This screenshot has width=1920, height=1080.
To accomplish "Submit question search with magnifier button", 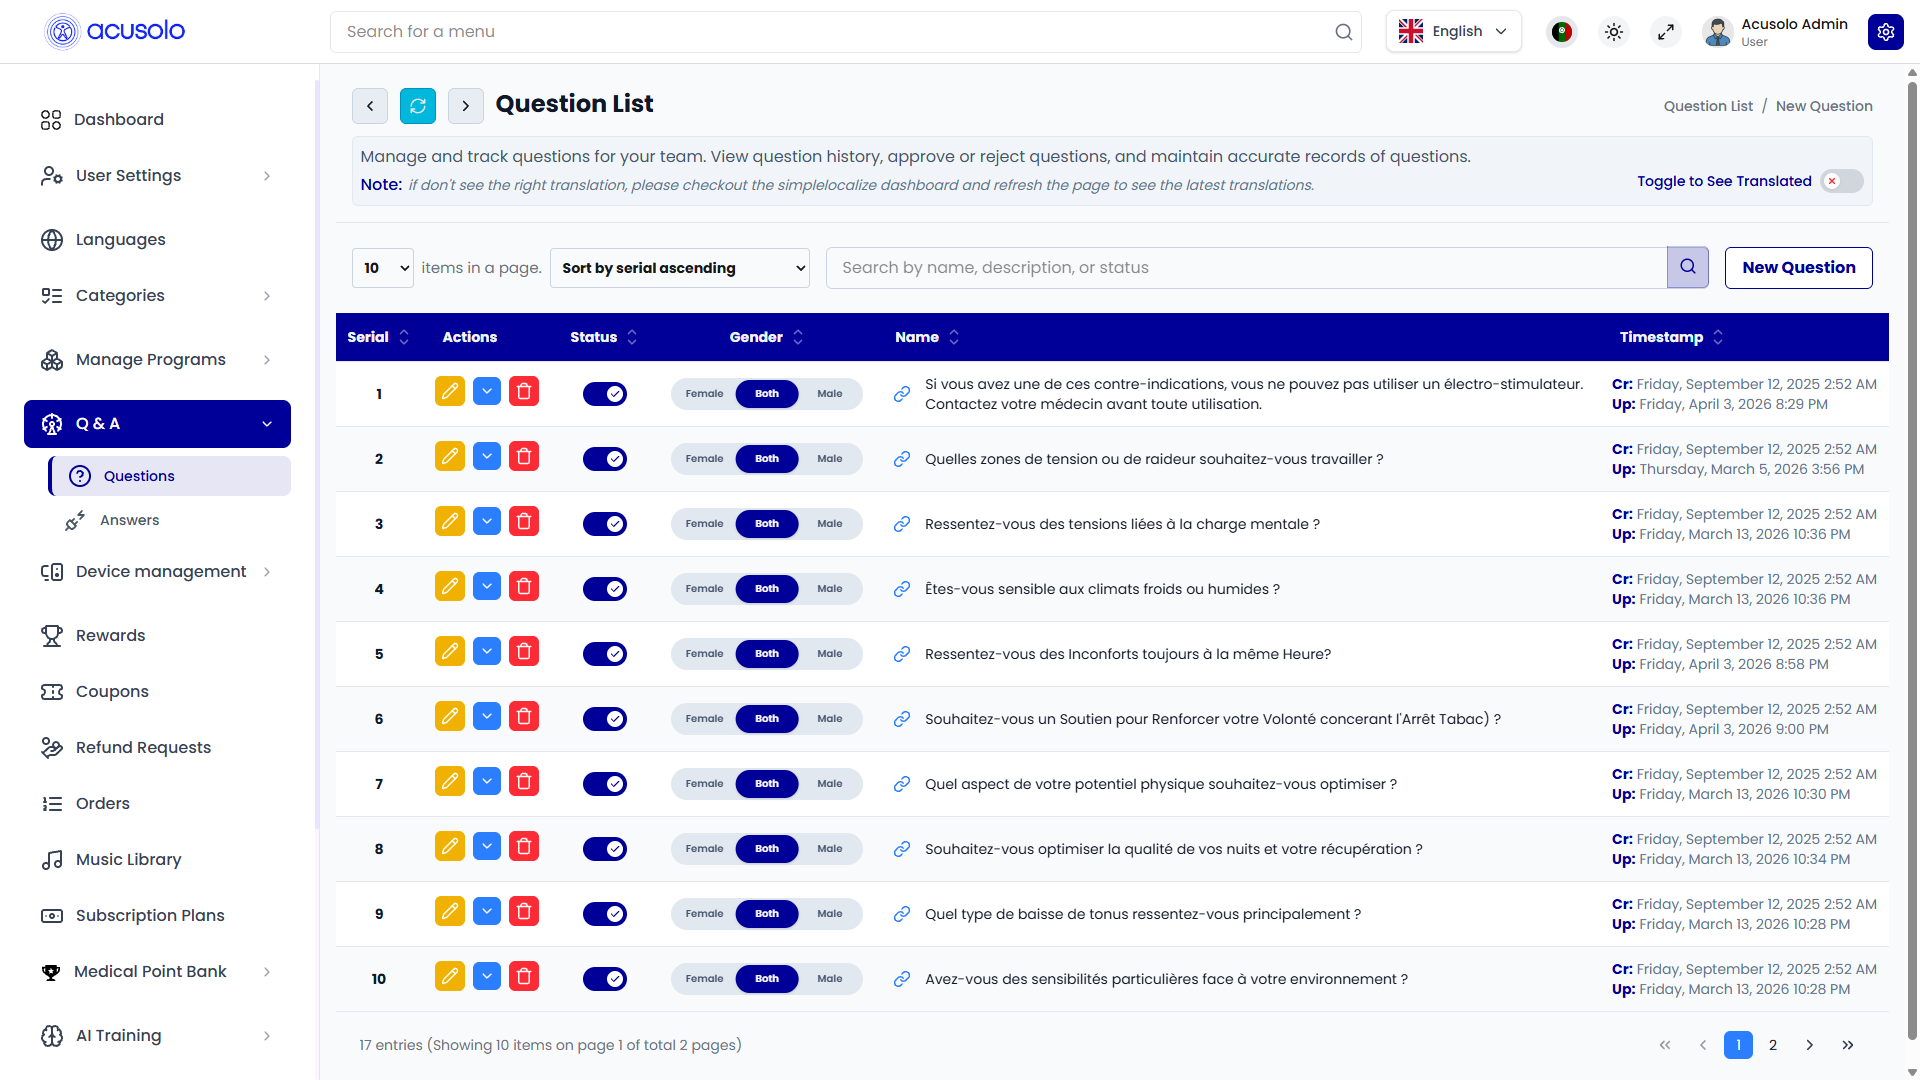I will pos(1688,268).
